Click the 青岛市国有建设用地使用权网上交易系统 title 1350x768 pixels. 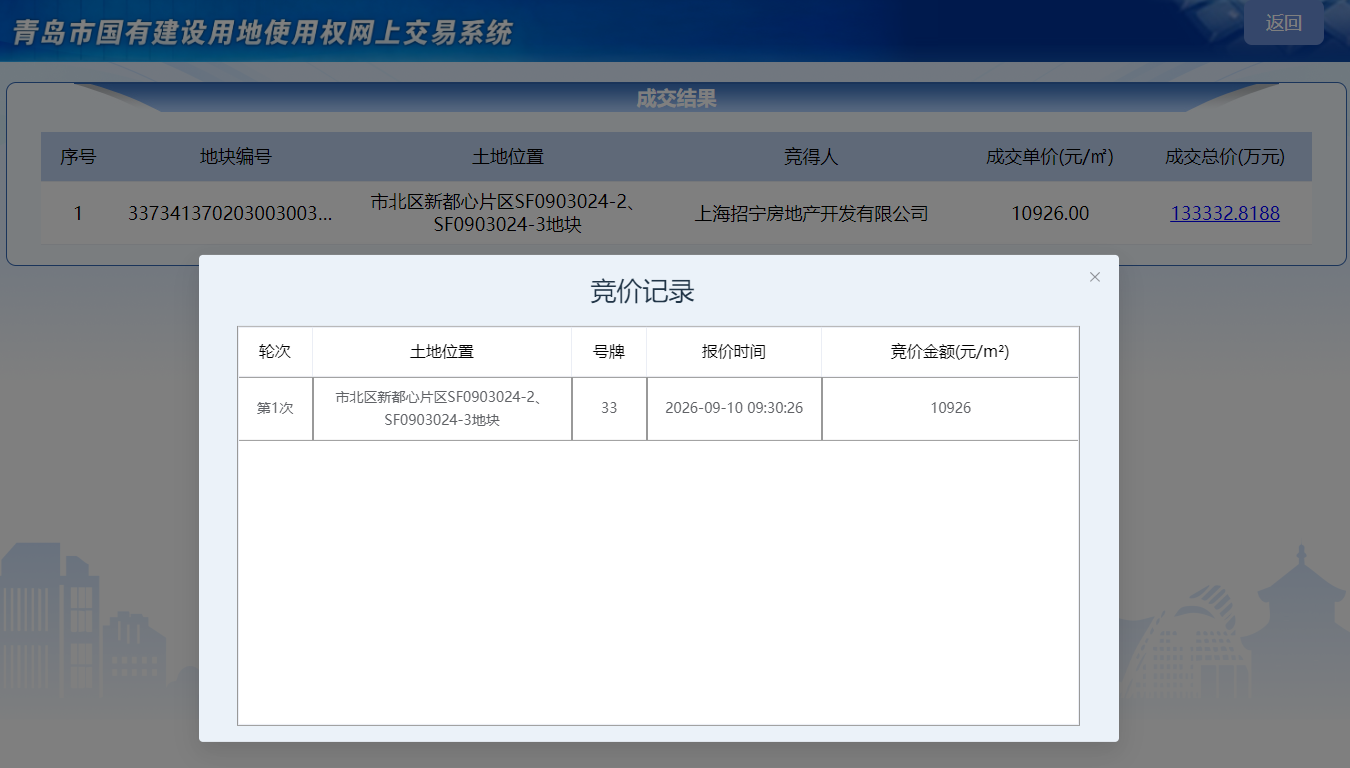[262, 33]
